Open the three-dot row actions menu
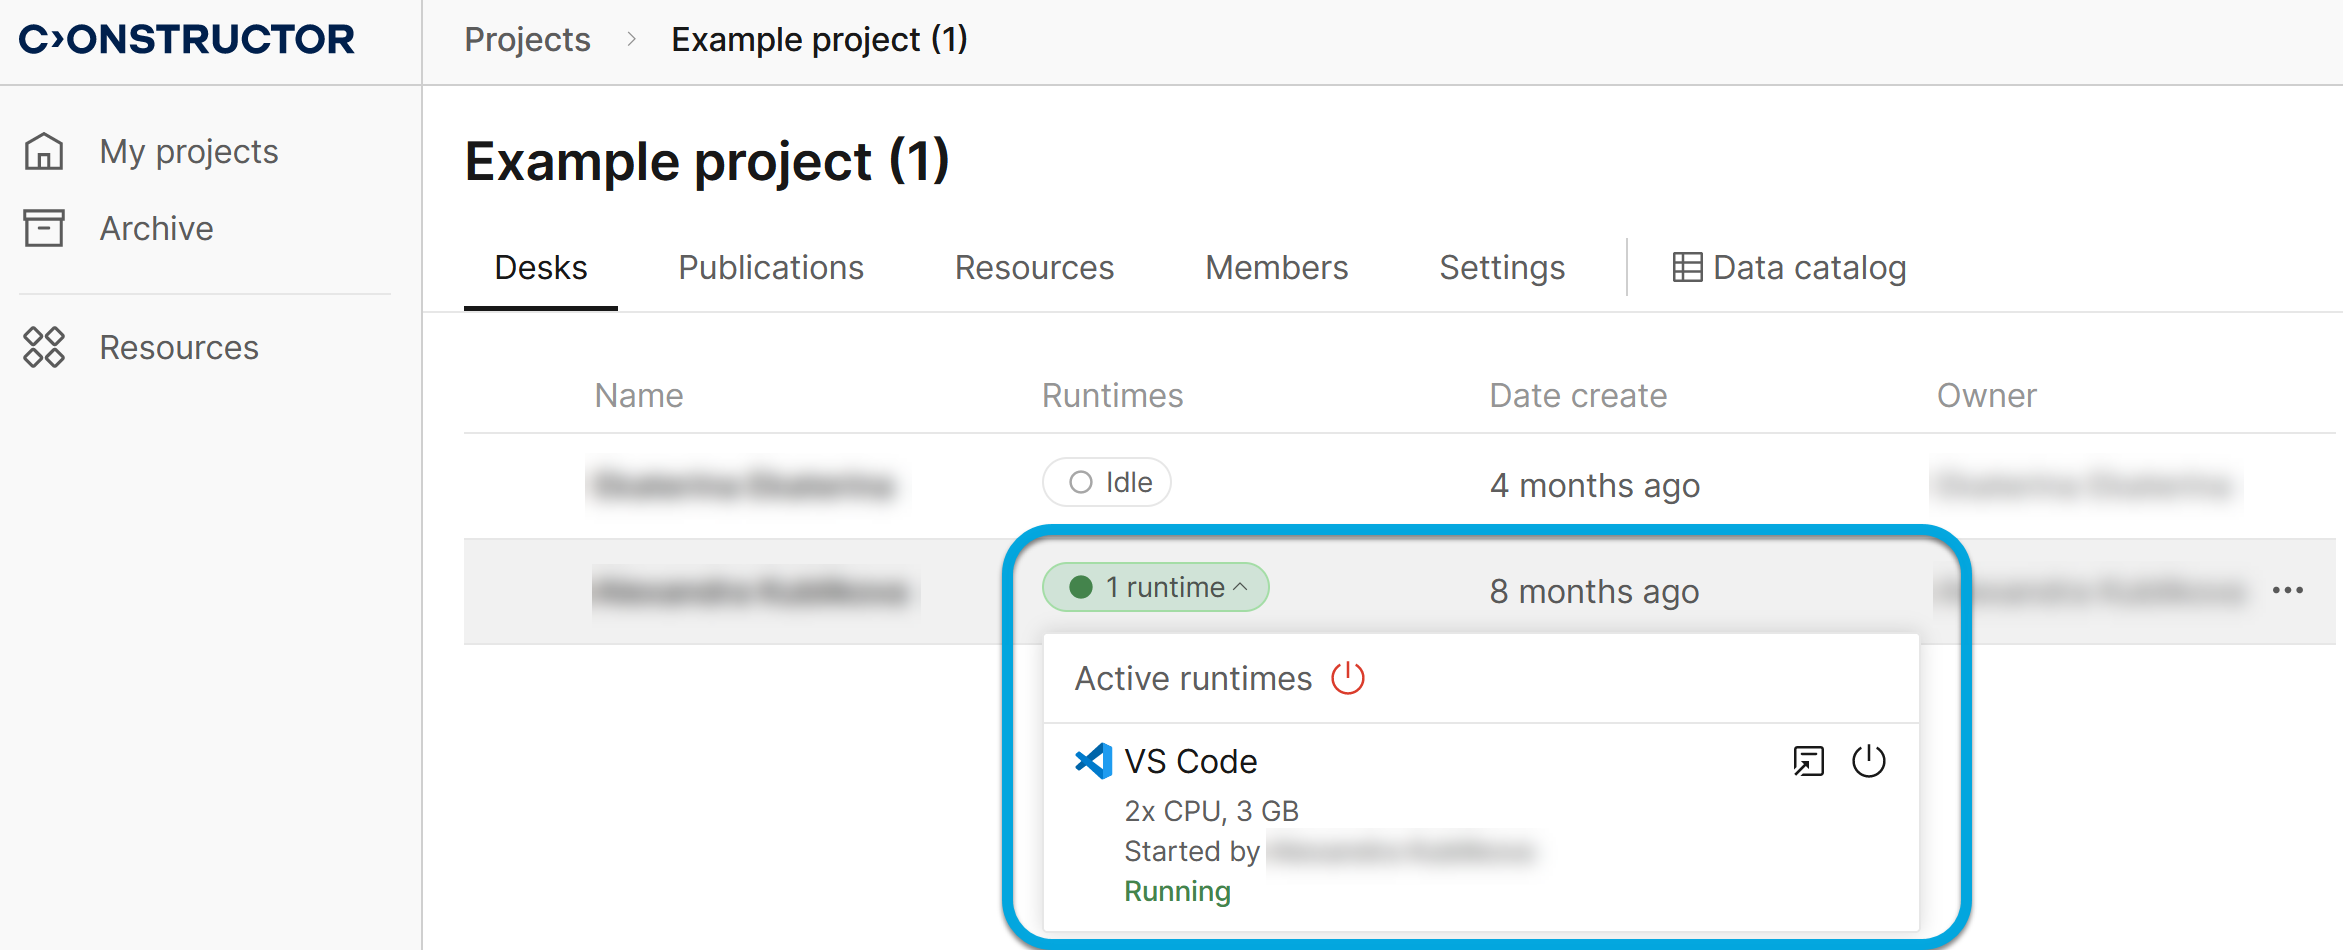The height and width of the screenshot is (950, 2343). (2287, 591)
